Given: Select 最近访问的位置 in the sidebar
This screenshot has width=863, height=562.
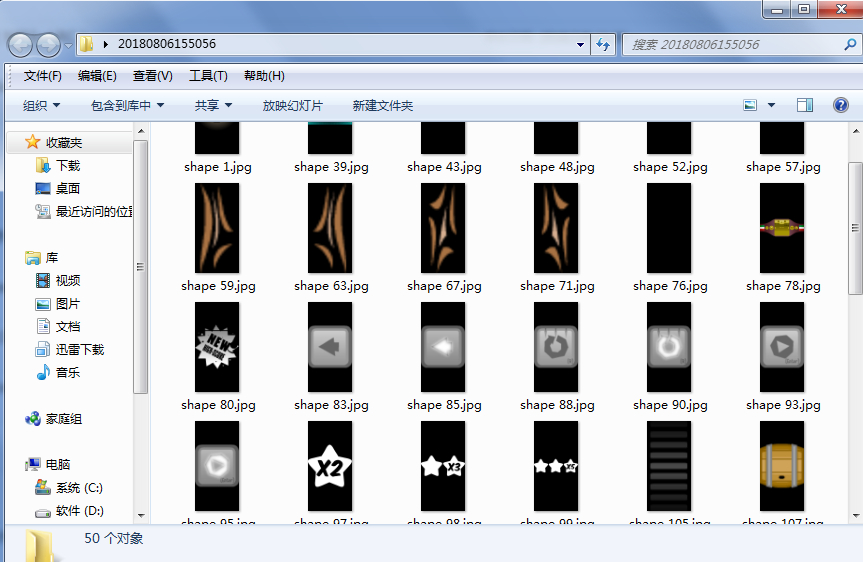Looking at the screenshot, I should point(84,211).
